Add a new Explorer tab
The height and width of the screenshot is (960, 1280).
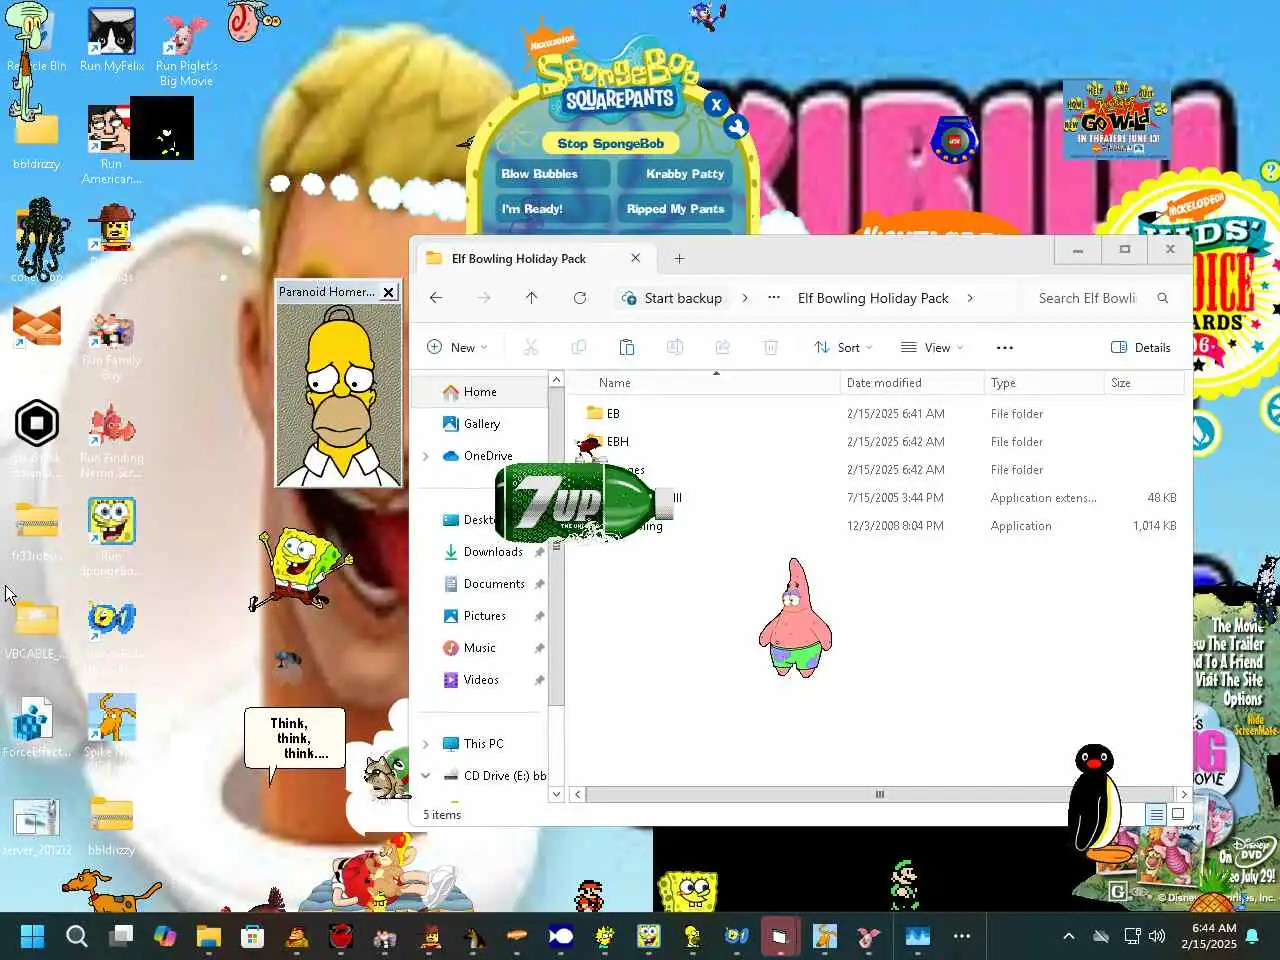pyautogui.click(x=679, y=259)
